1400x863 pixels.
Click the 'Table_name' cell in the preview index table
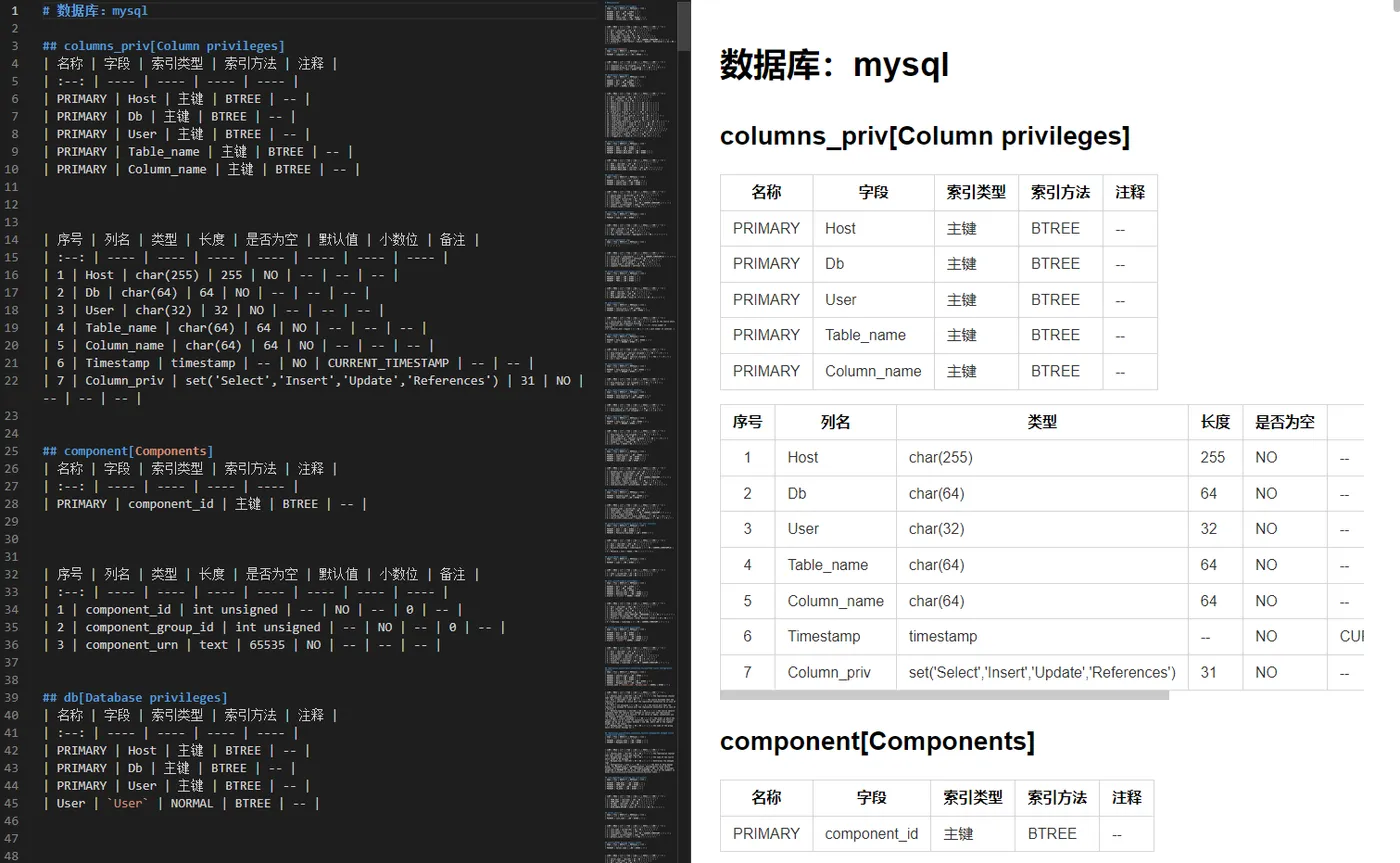click(x=873, y=335)
